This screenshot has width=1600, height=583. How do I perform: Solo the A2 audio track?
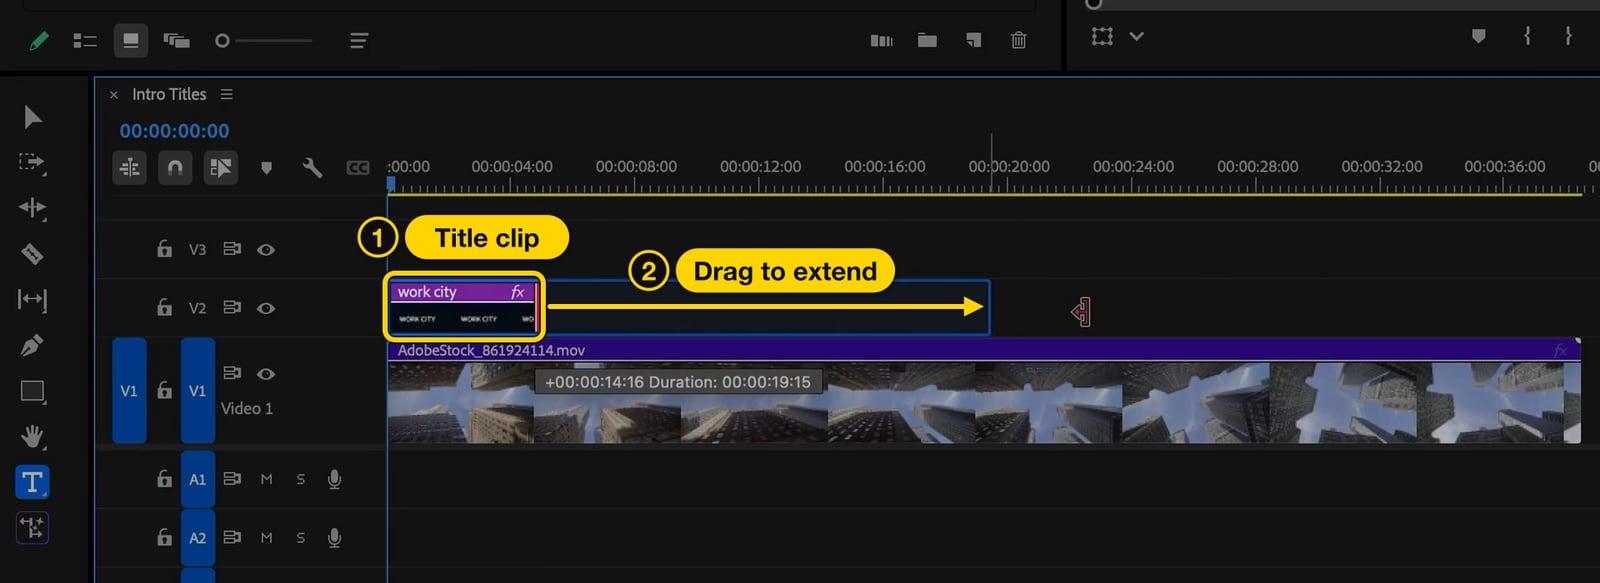click(300, 537)
